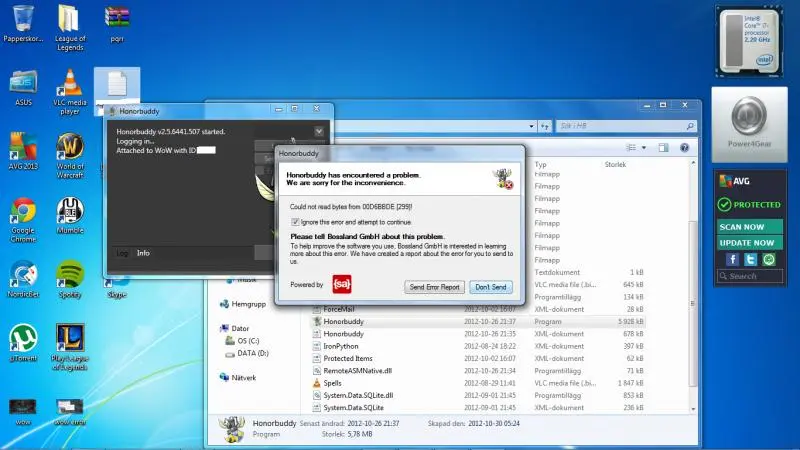This screenshot has height=450, width=800.
Task: Click the Power4Gear power button gadget
Action: tap(749, 116)
